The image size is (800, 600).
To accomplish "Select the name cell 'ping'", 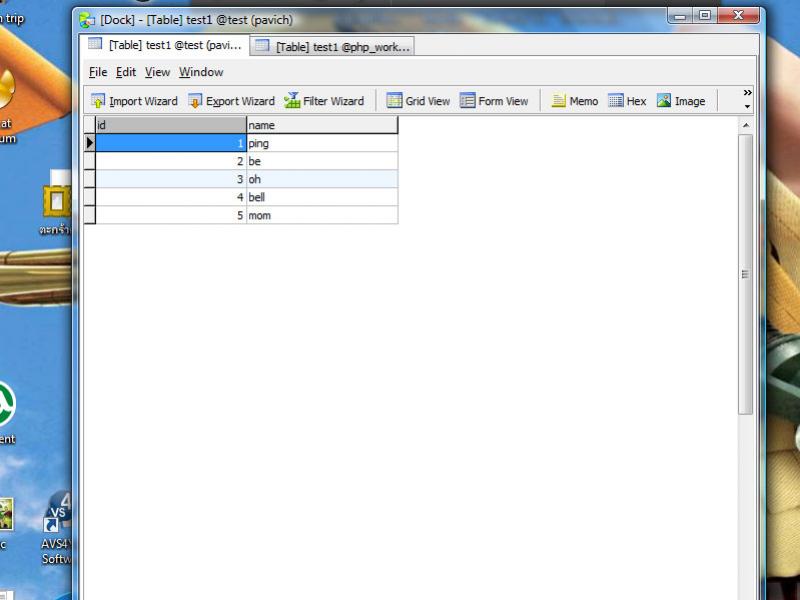I will 322,143.
